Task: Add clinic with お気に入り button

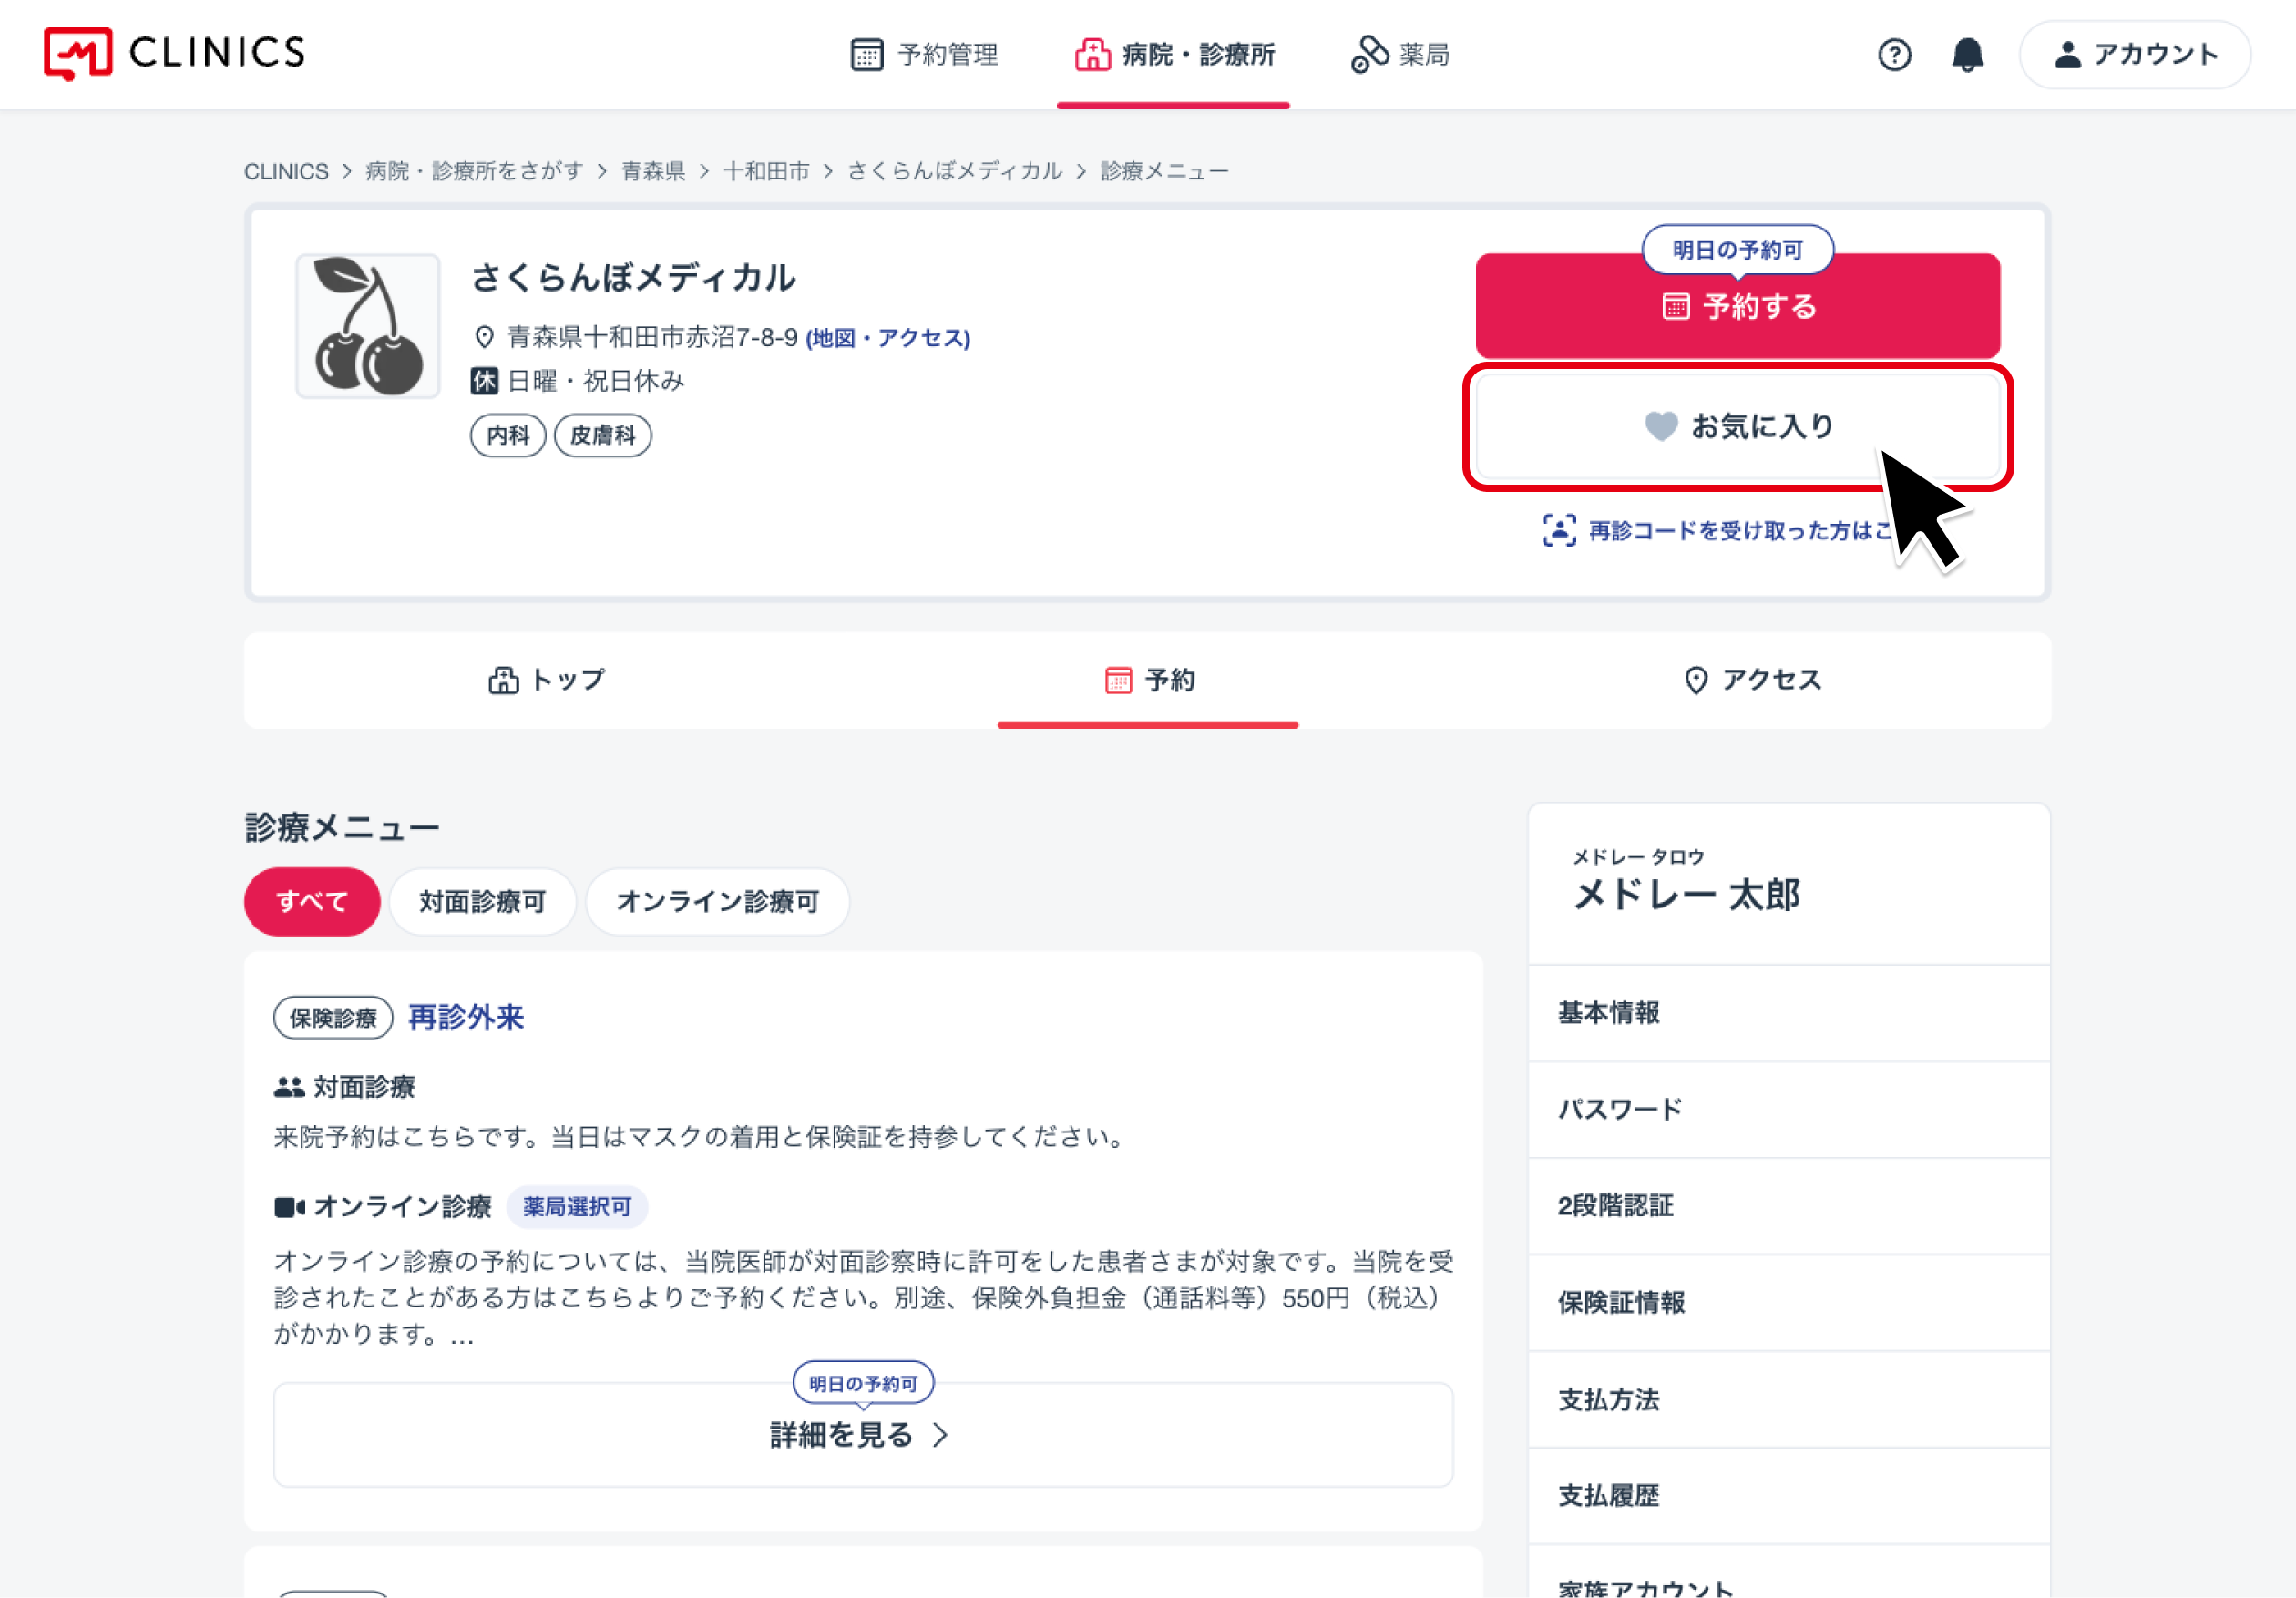Action: (x=1737, y=427)
